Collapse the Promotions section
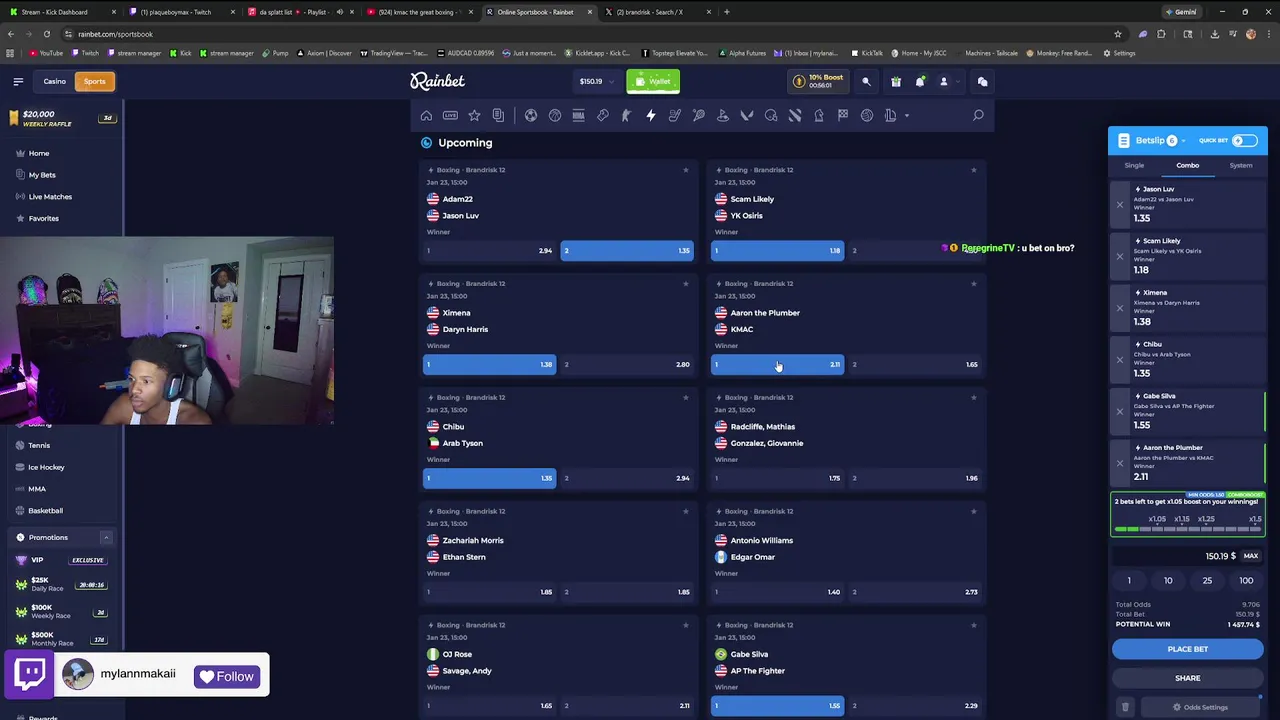The image size is (1280, 720). (x=106, y=538)
